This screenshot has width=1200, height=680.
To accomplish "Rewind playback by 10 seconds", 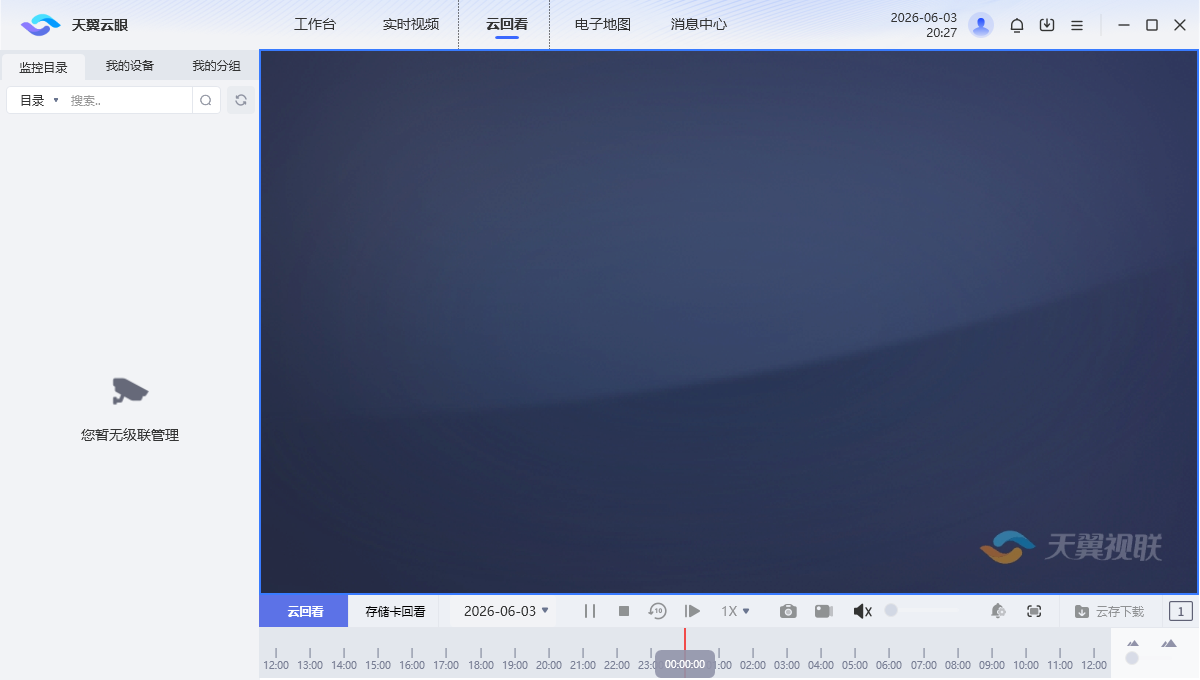I will [x=657, y=611].
